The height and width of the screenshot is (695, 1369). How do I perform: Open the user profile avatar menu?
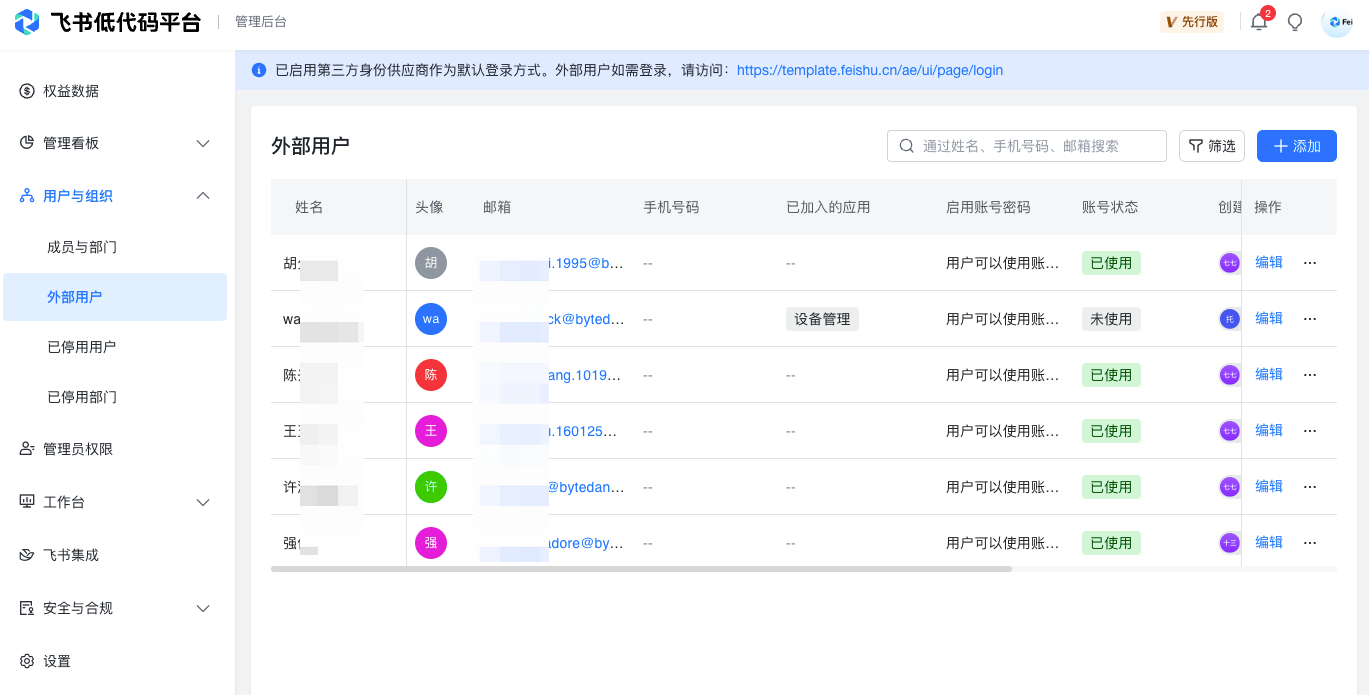pyautogui.click(x=1337, y=22)
